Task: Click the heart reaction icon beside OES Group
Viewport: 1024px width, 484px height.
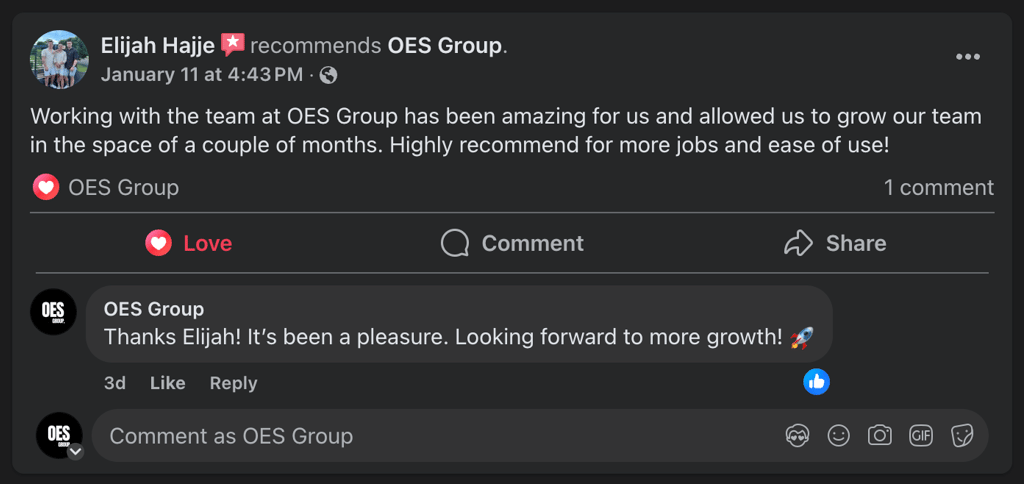Action: click(46, 187)
